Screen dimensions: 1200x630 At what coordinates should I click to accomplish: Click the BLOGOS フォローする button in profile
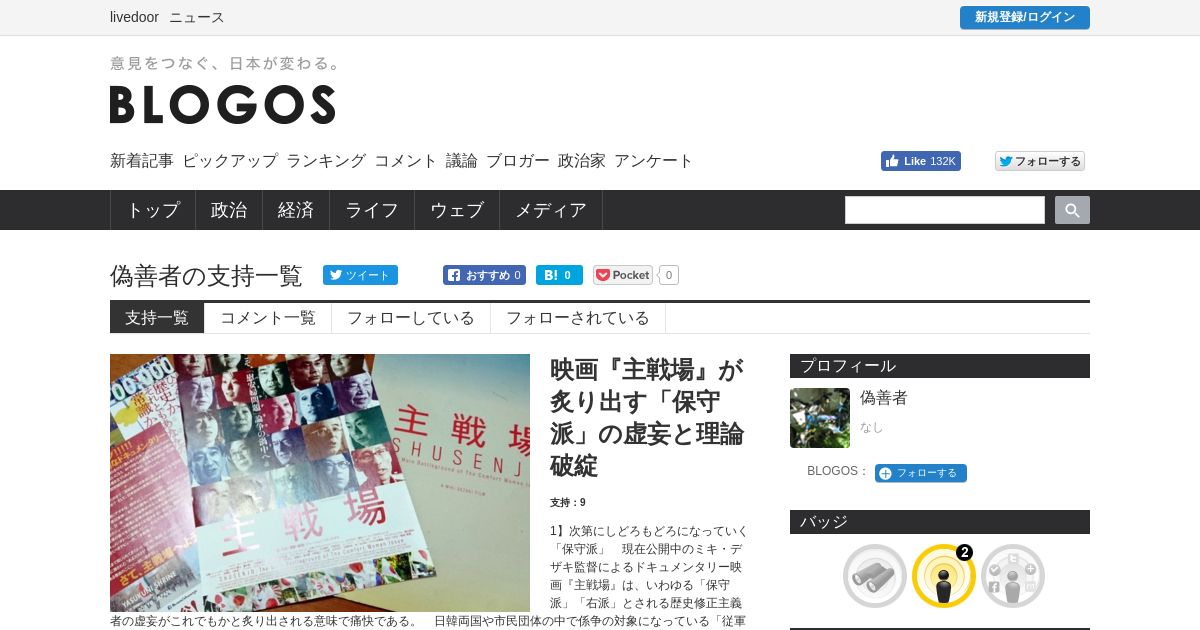coord(921,473)
